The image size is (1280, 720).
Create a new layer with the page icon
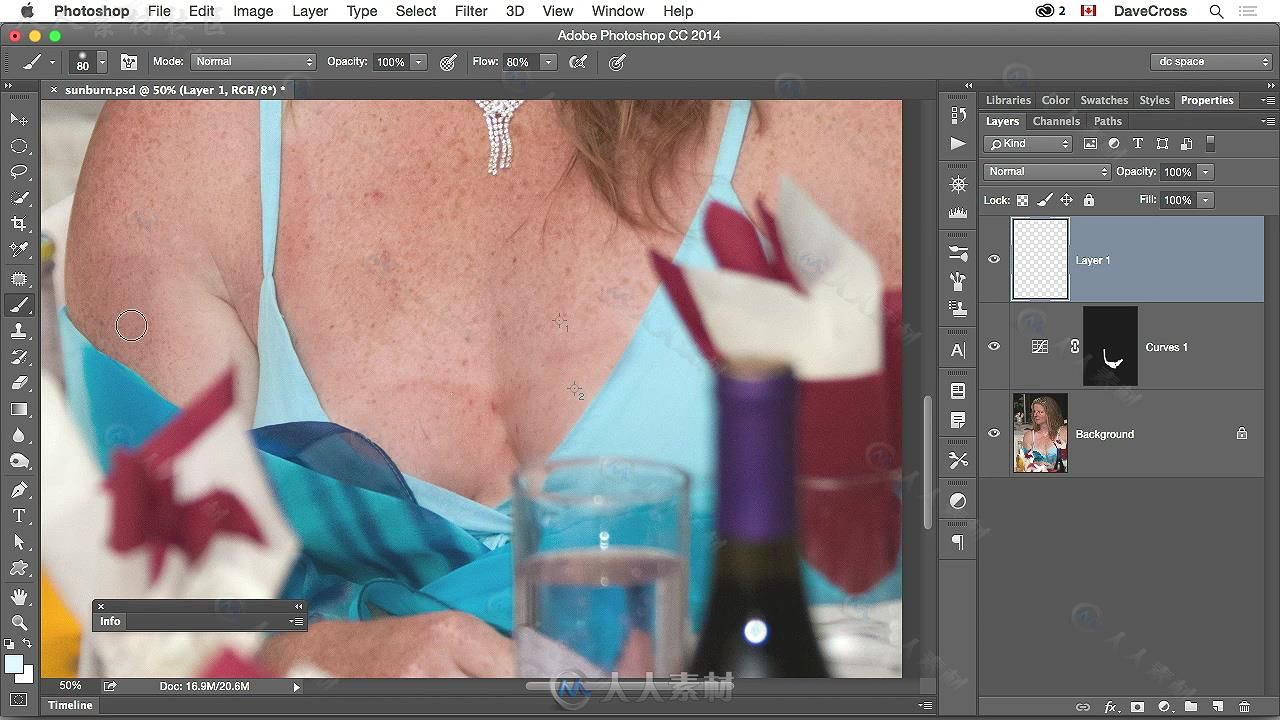(x=1218, y=707)
